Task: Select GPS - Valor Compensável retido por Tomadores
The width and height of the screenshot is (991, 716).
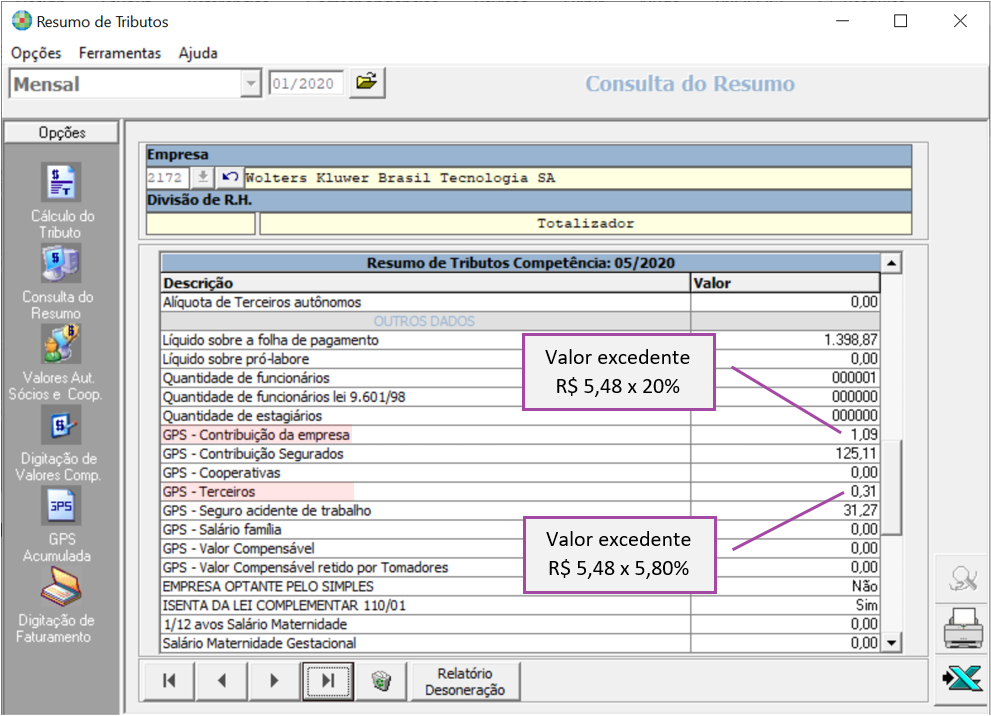Action: click(x=520, y=567)
